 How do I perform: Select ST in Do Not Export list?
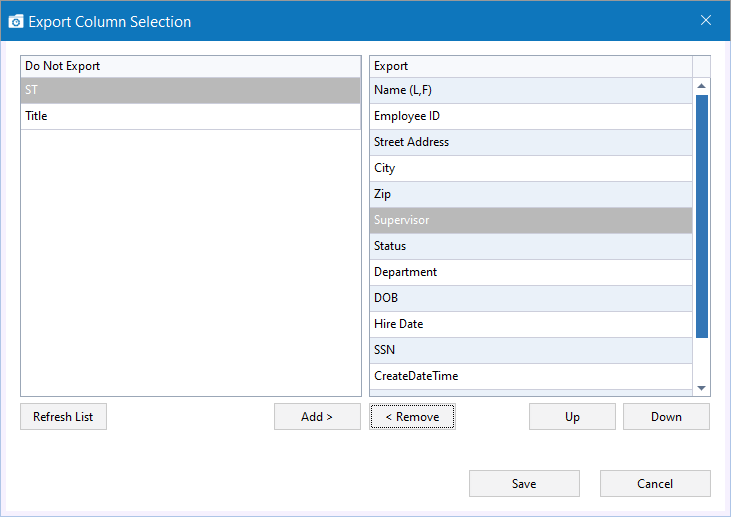point(190,90)
